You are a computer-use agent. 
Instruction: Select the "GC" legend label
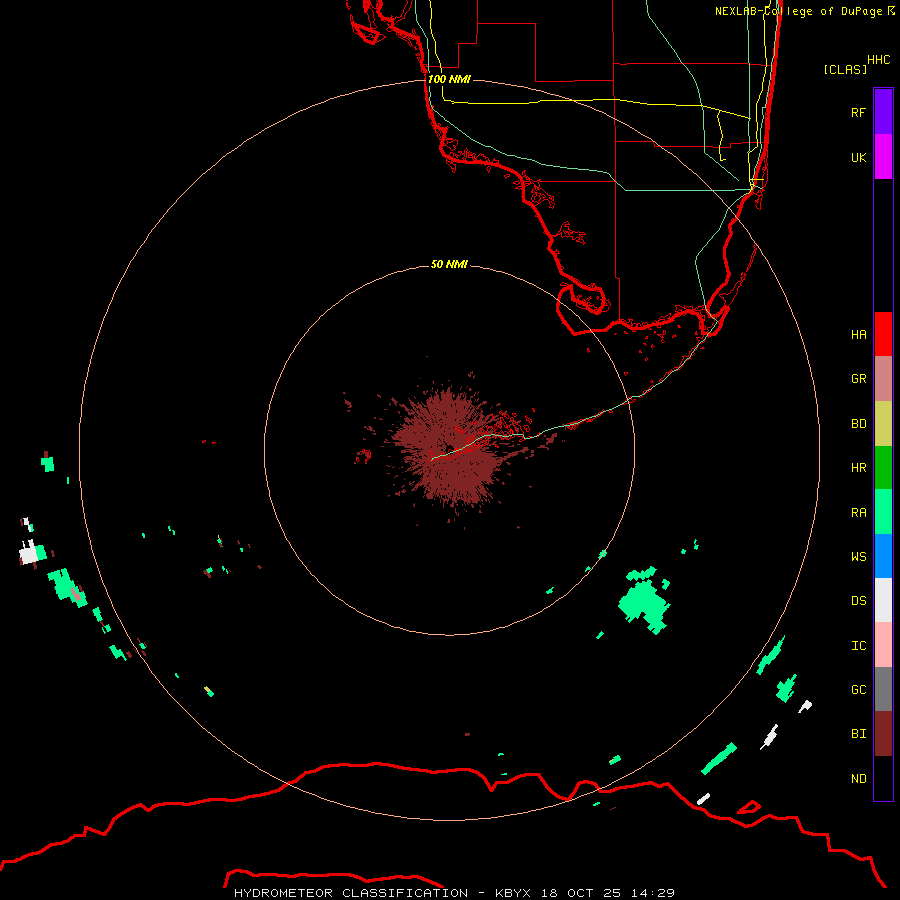[x=858, y=690]
